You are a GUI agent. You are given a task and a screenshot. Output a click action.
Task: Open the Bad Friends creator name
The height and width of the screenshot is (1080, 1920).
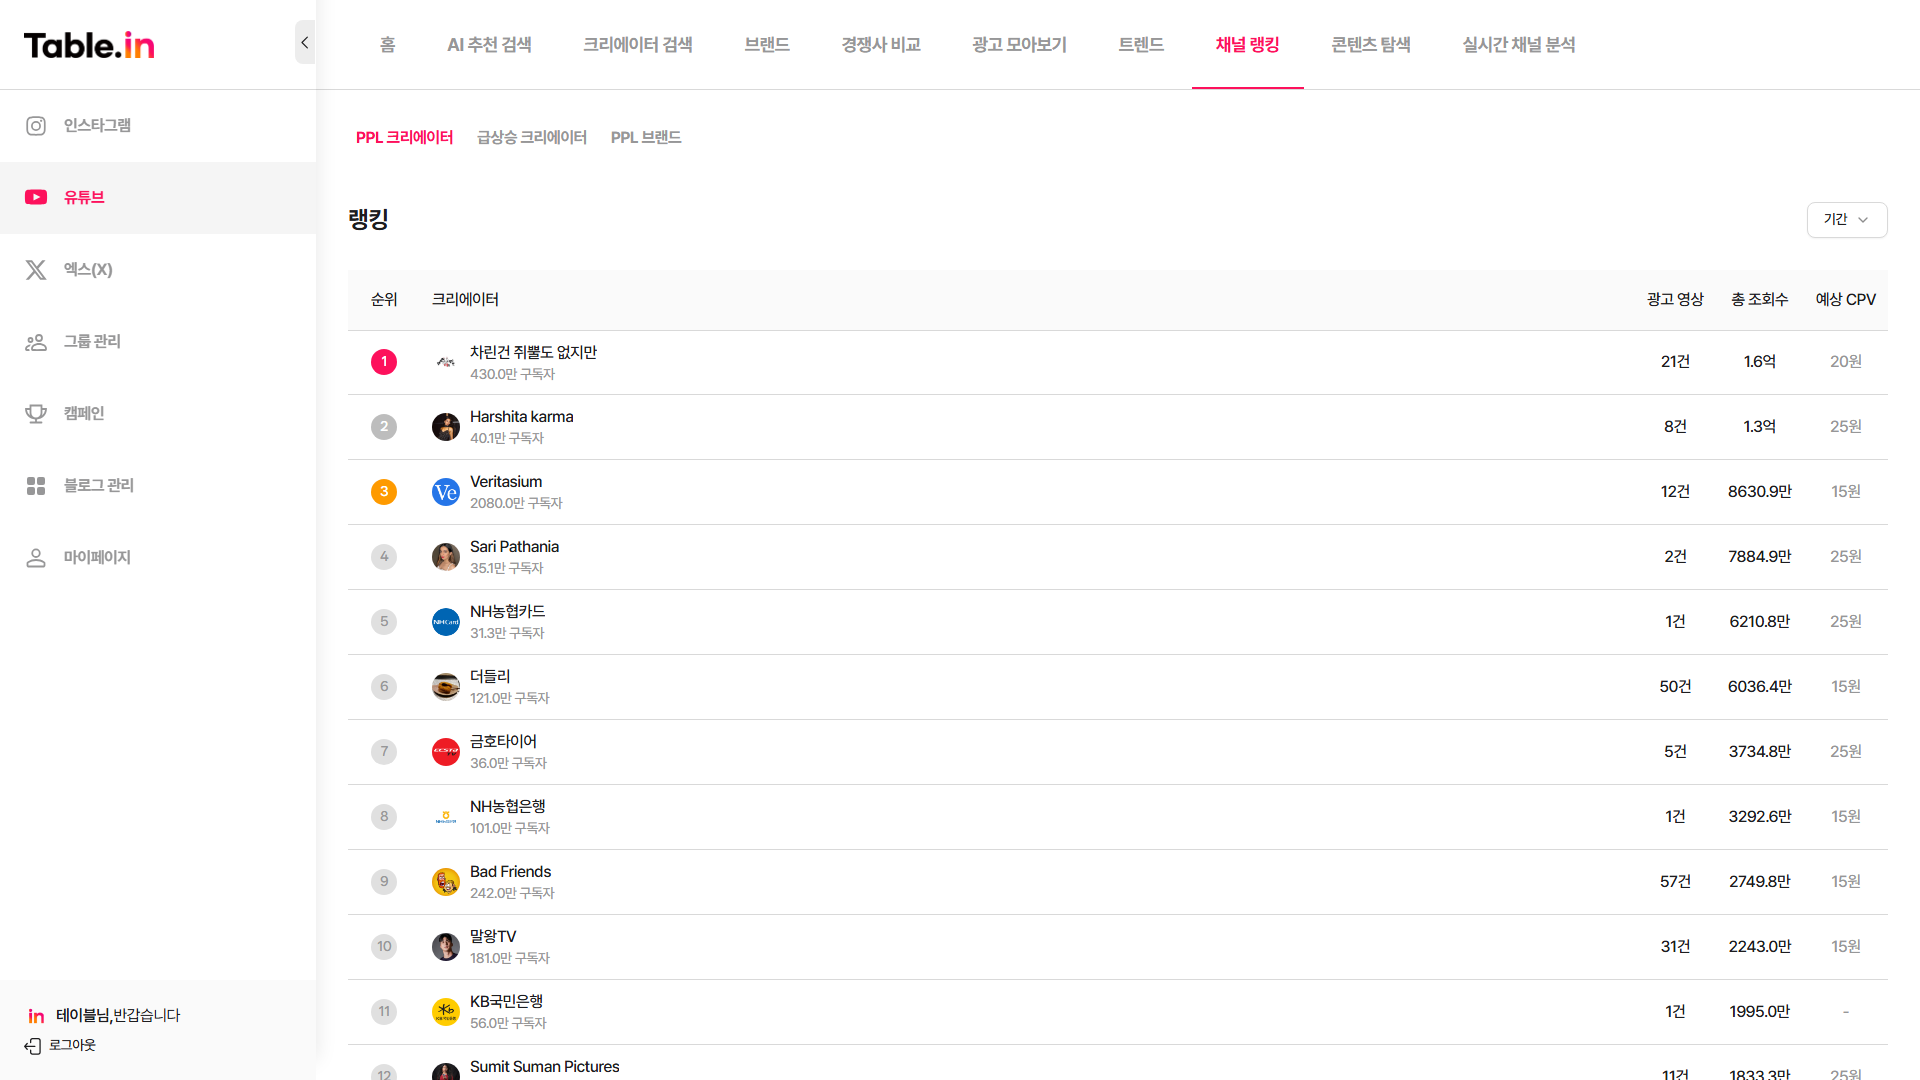pos(510,872)
